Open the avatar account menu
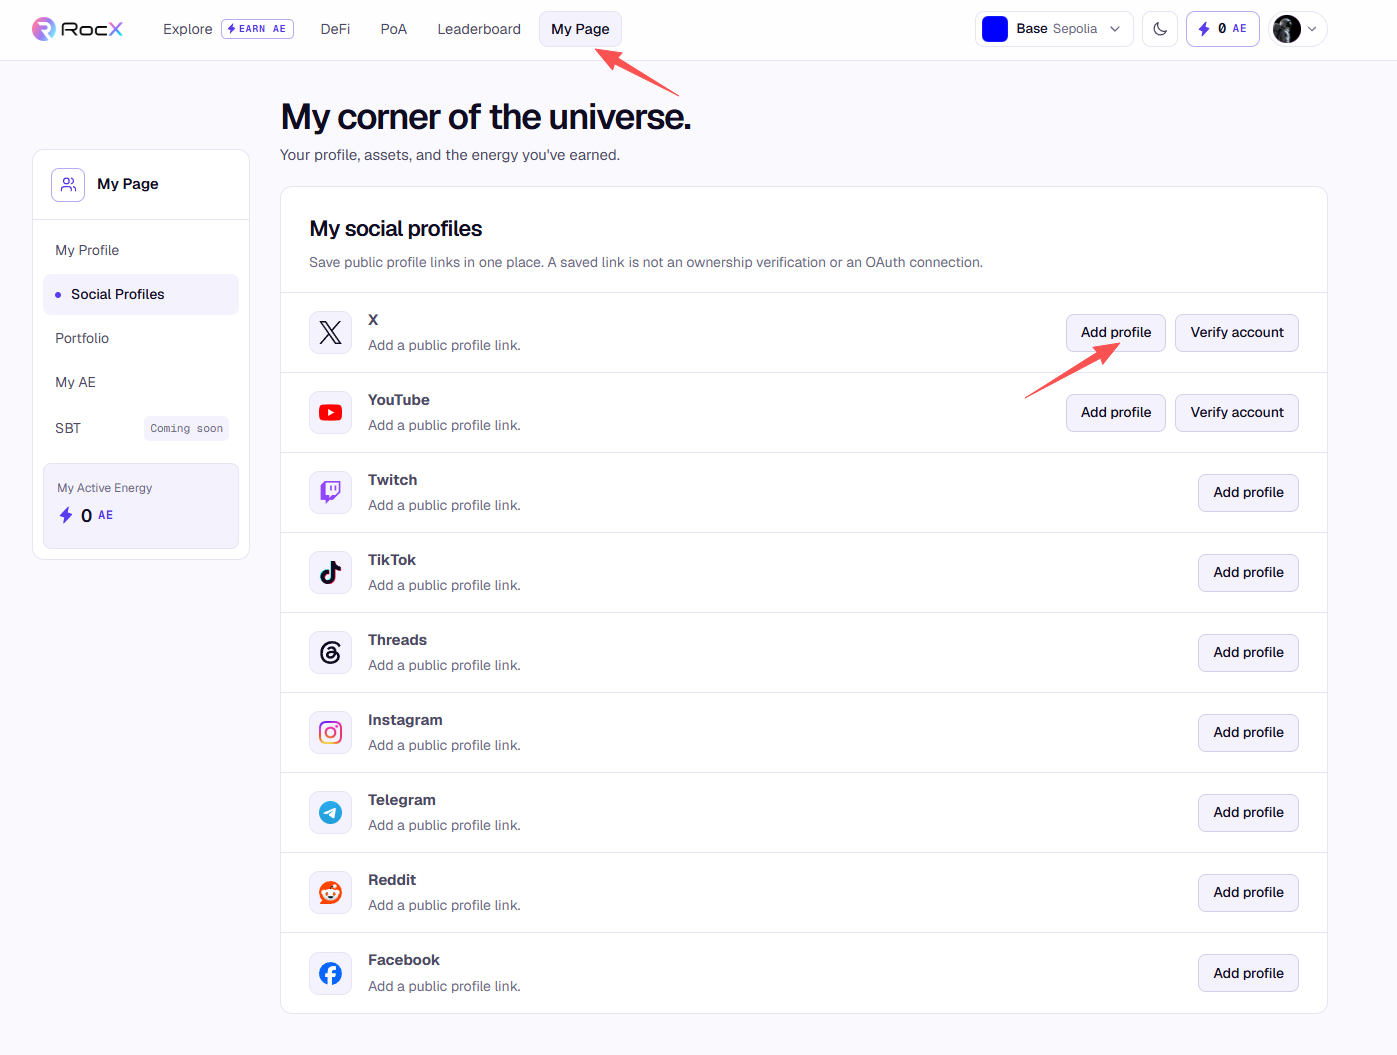 (x=1298, y=29)
